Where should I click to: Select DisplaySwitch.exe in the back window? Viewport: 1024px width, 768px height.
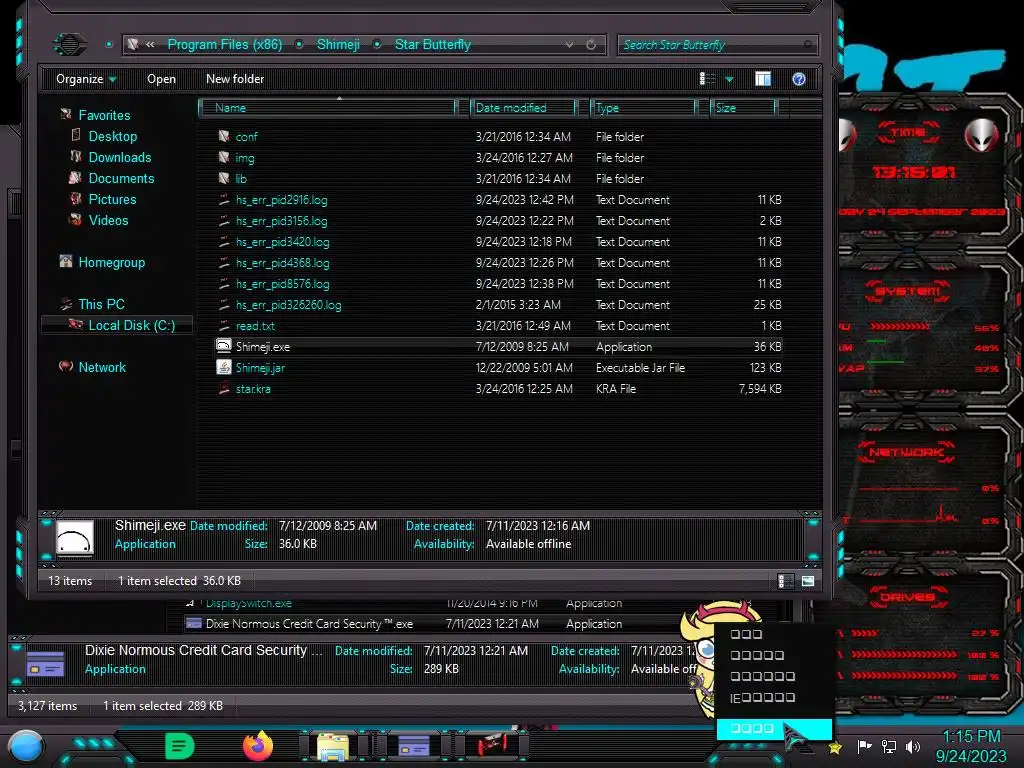249,604
